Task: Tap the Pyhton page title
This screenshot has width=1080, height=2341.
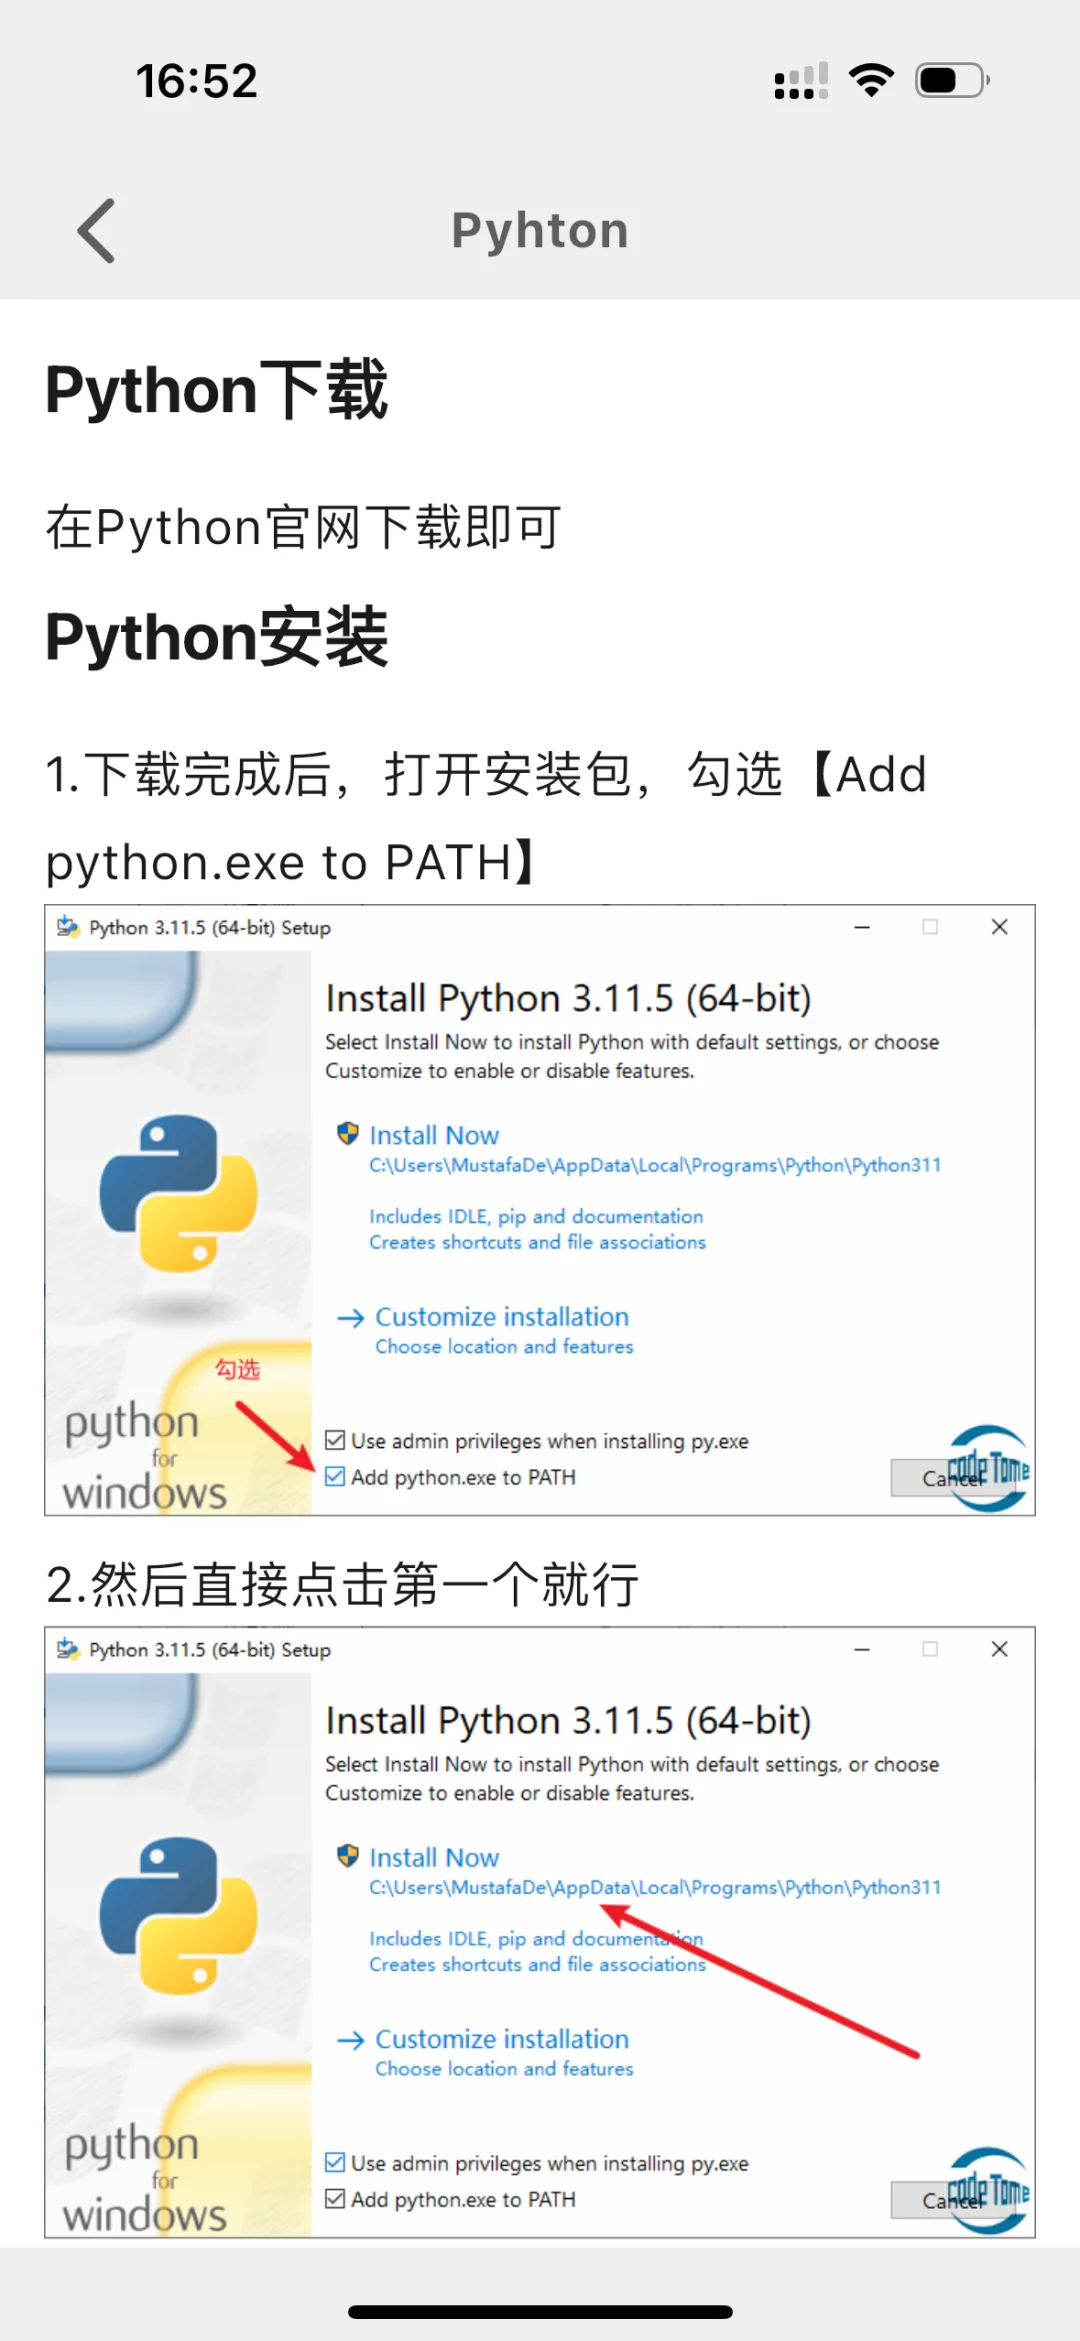Action: (540, 231)
